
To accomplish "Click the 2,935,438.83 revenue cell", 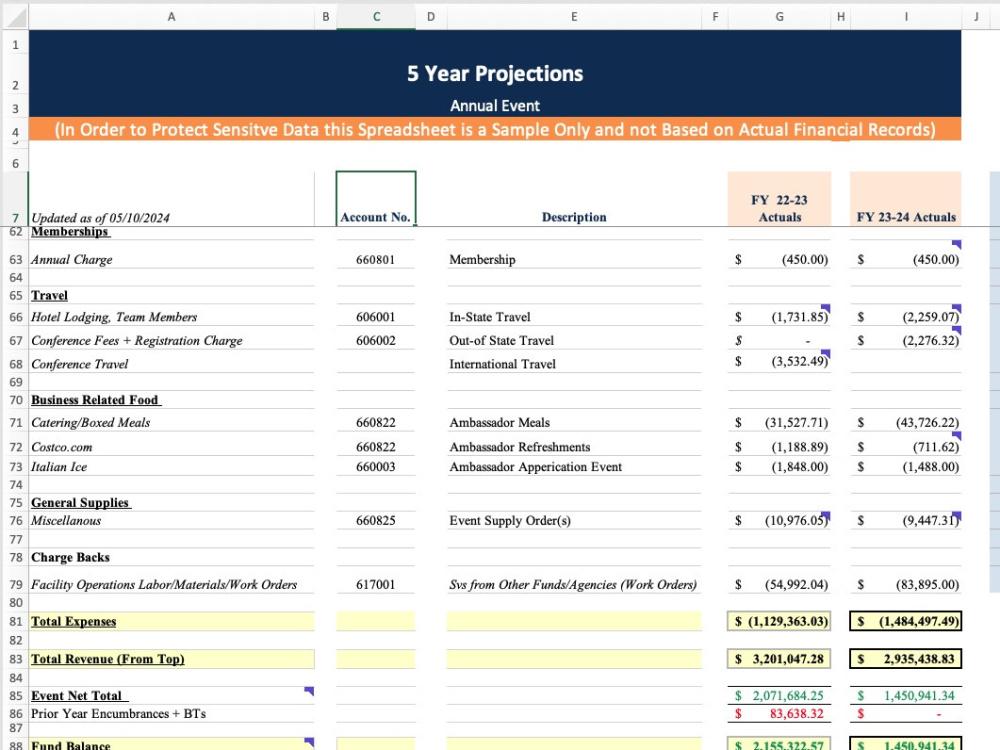I will [906, 659].
